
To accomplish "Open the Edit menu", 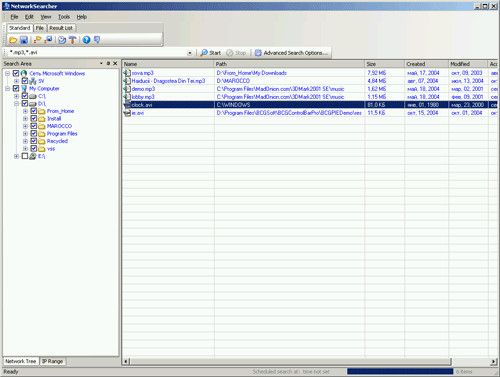I will coord(29,17).
